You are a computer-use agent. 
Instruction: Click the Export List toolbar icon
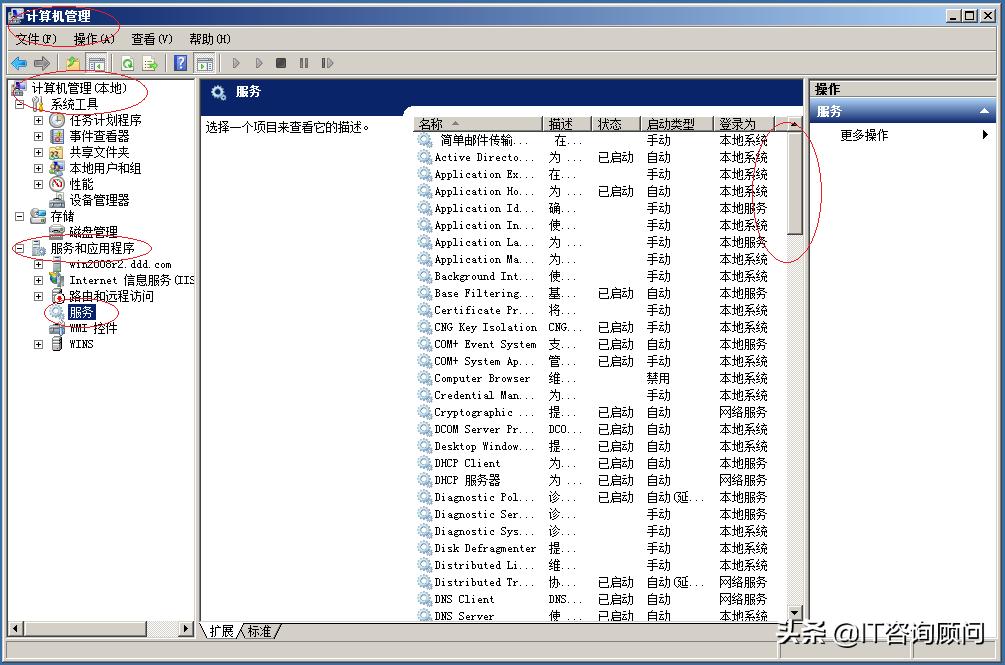click(149, 62)
